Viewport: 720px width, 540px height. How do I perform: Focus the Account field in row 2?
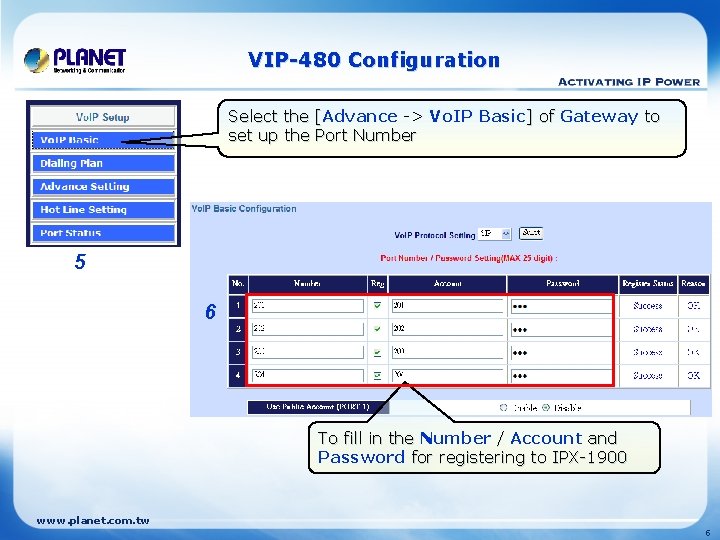coord(448,329)
